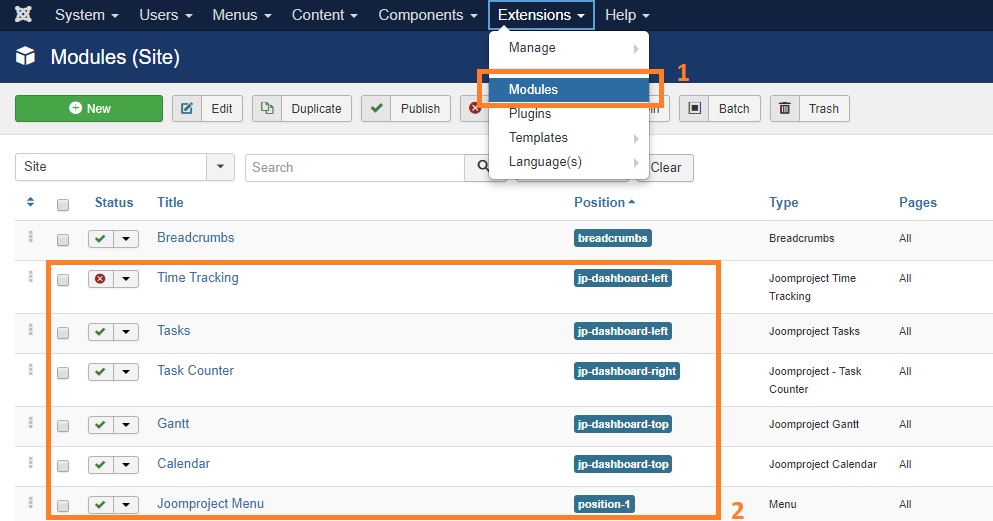The image size is (993, 521).
Task: Open status dropdown arrow for Time Tracking
Action: [126, 279]
